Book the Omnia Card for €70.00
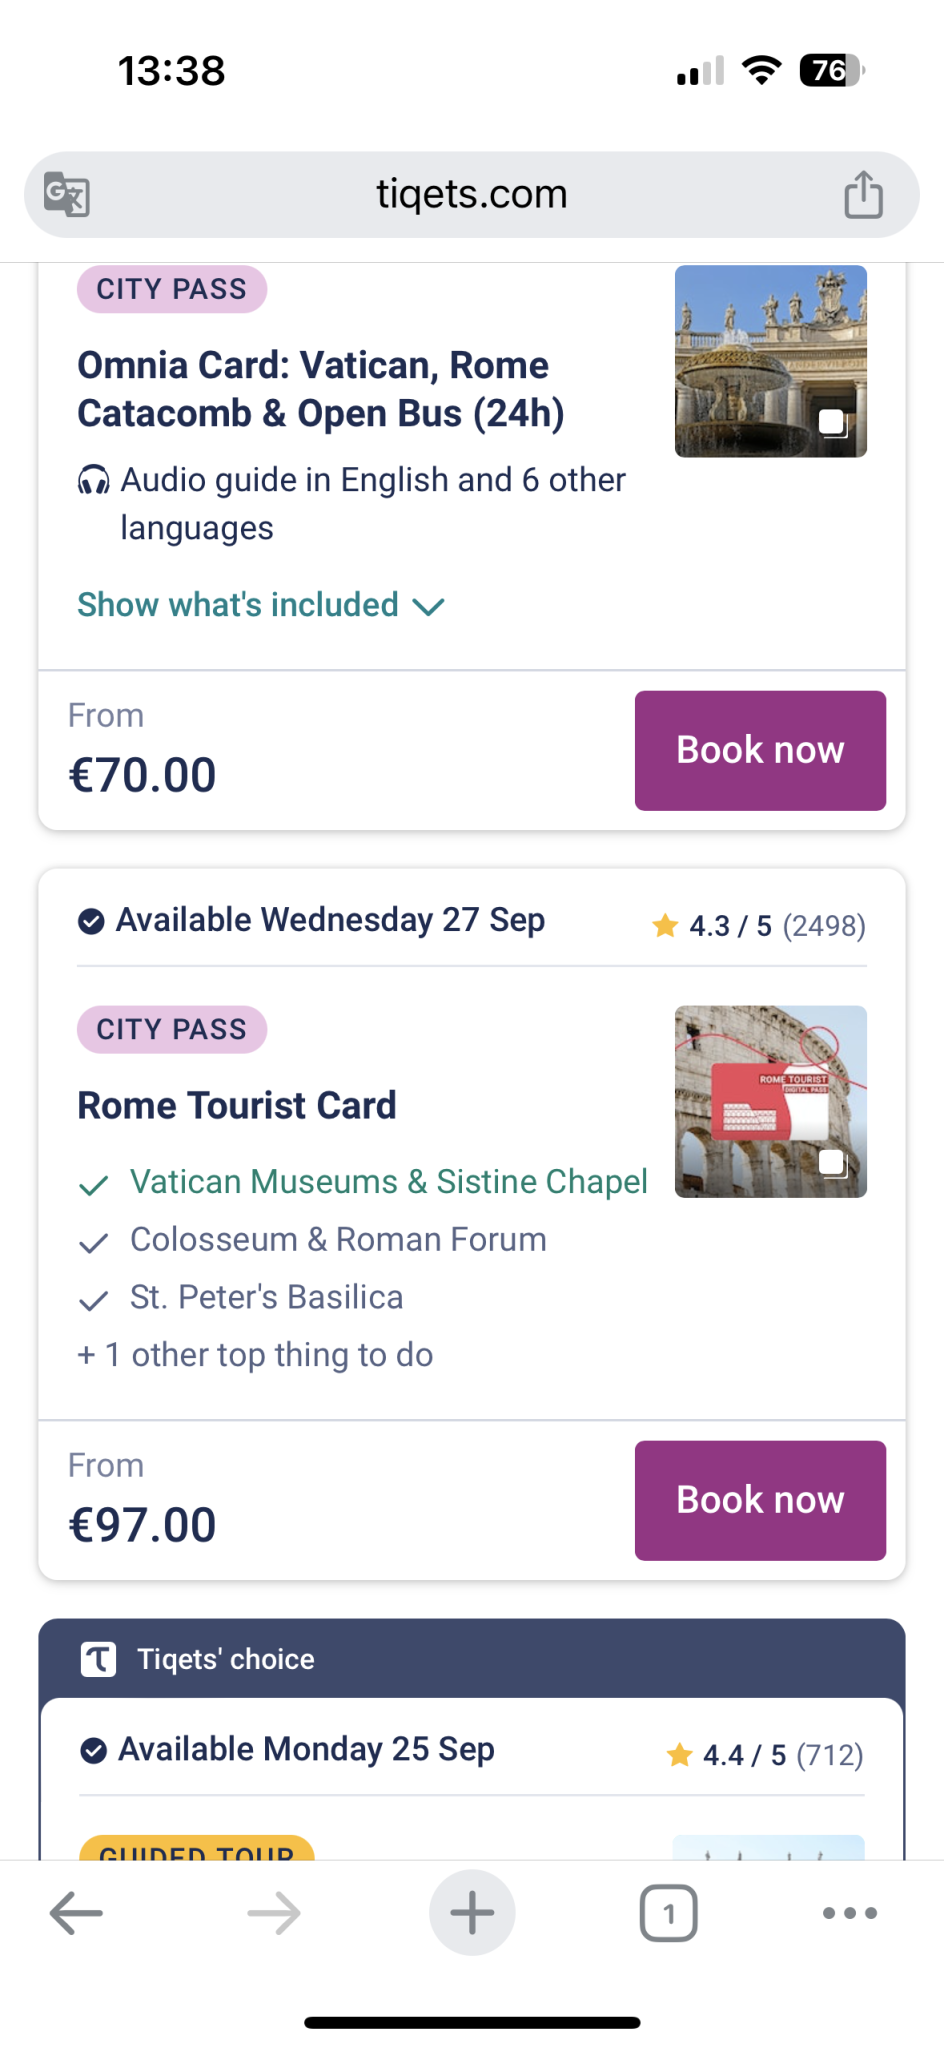Image resolution: width=944 pixels, height=2048 pixels. coord(760,750)
